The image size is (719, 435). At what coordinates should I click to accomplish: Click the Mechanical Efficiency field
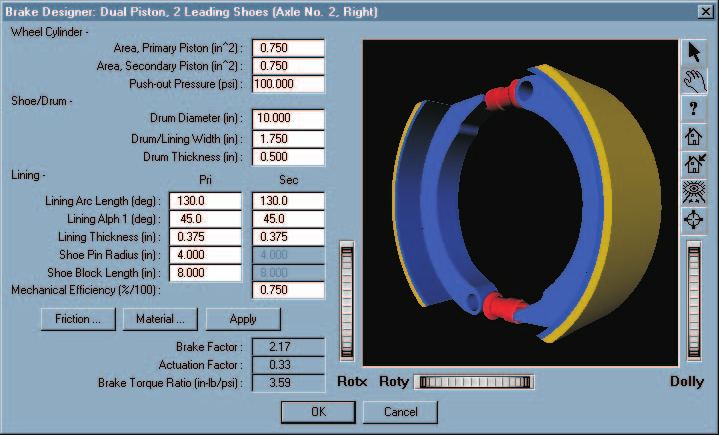288,290
